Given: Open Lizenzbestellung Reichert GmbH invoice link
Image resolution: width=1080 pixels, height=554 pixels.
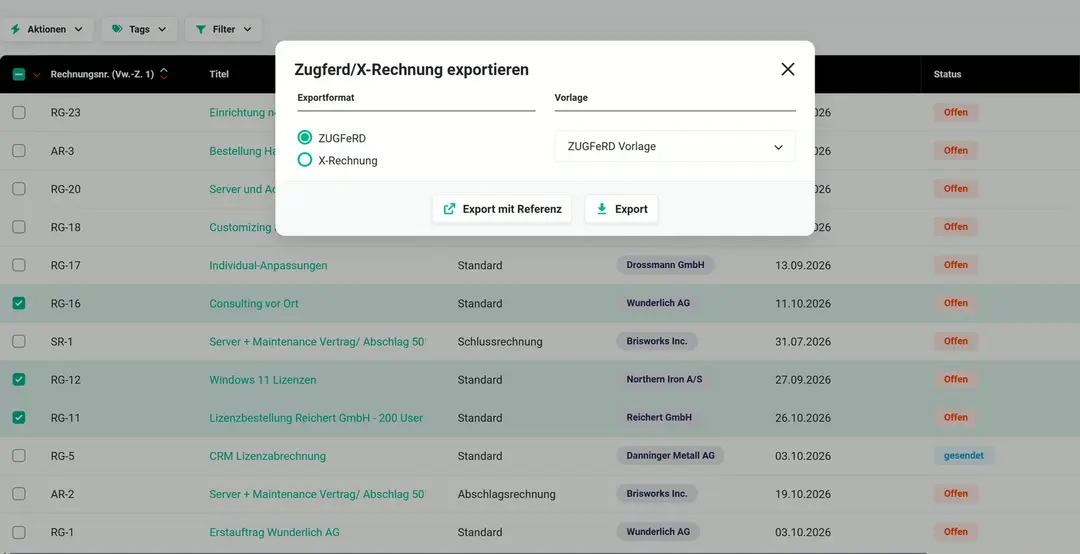Looking at the screenshot, I should [x=315, y=418].
